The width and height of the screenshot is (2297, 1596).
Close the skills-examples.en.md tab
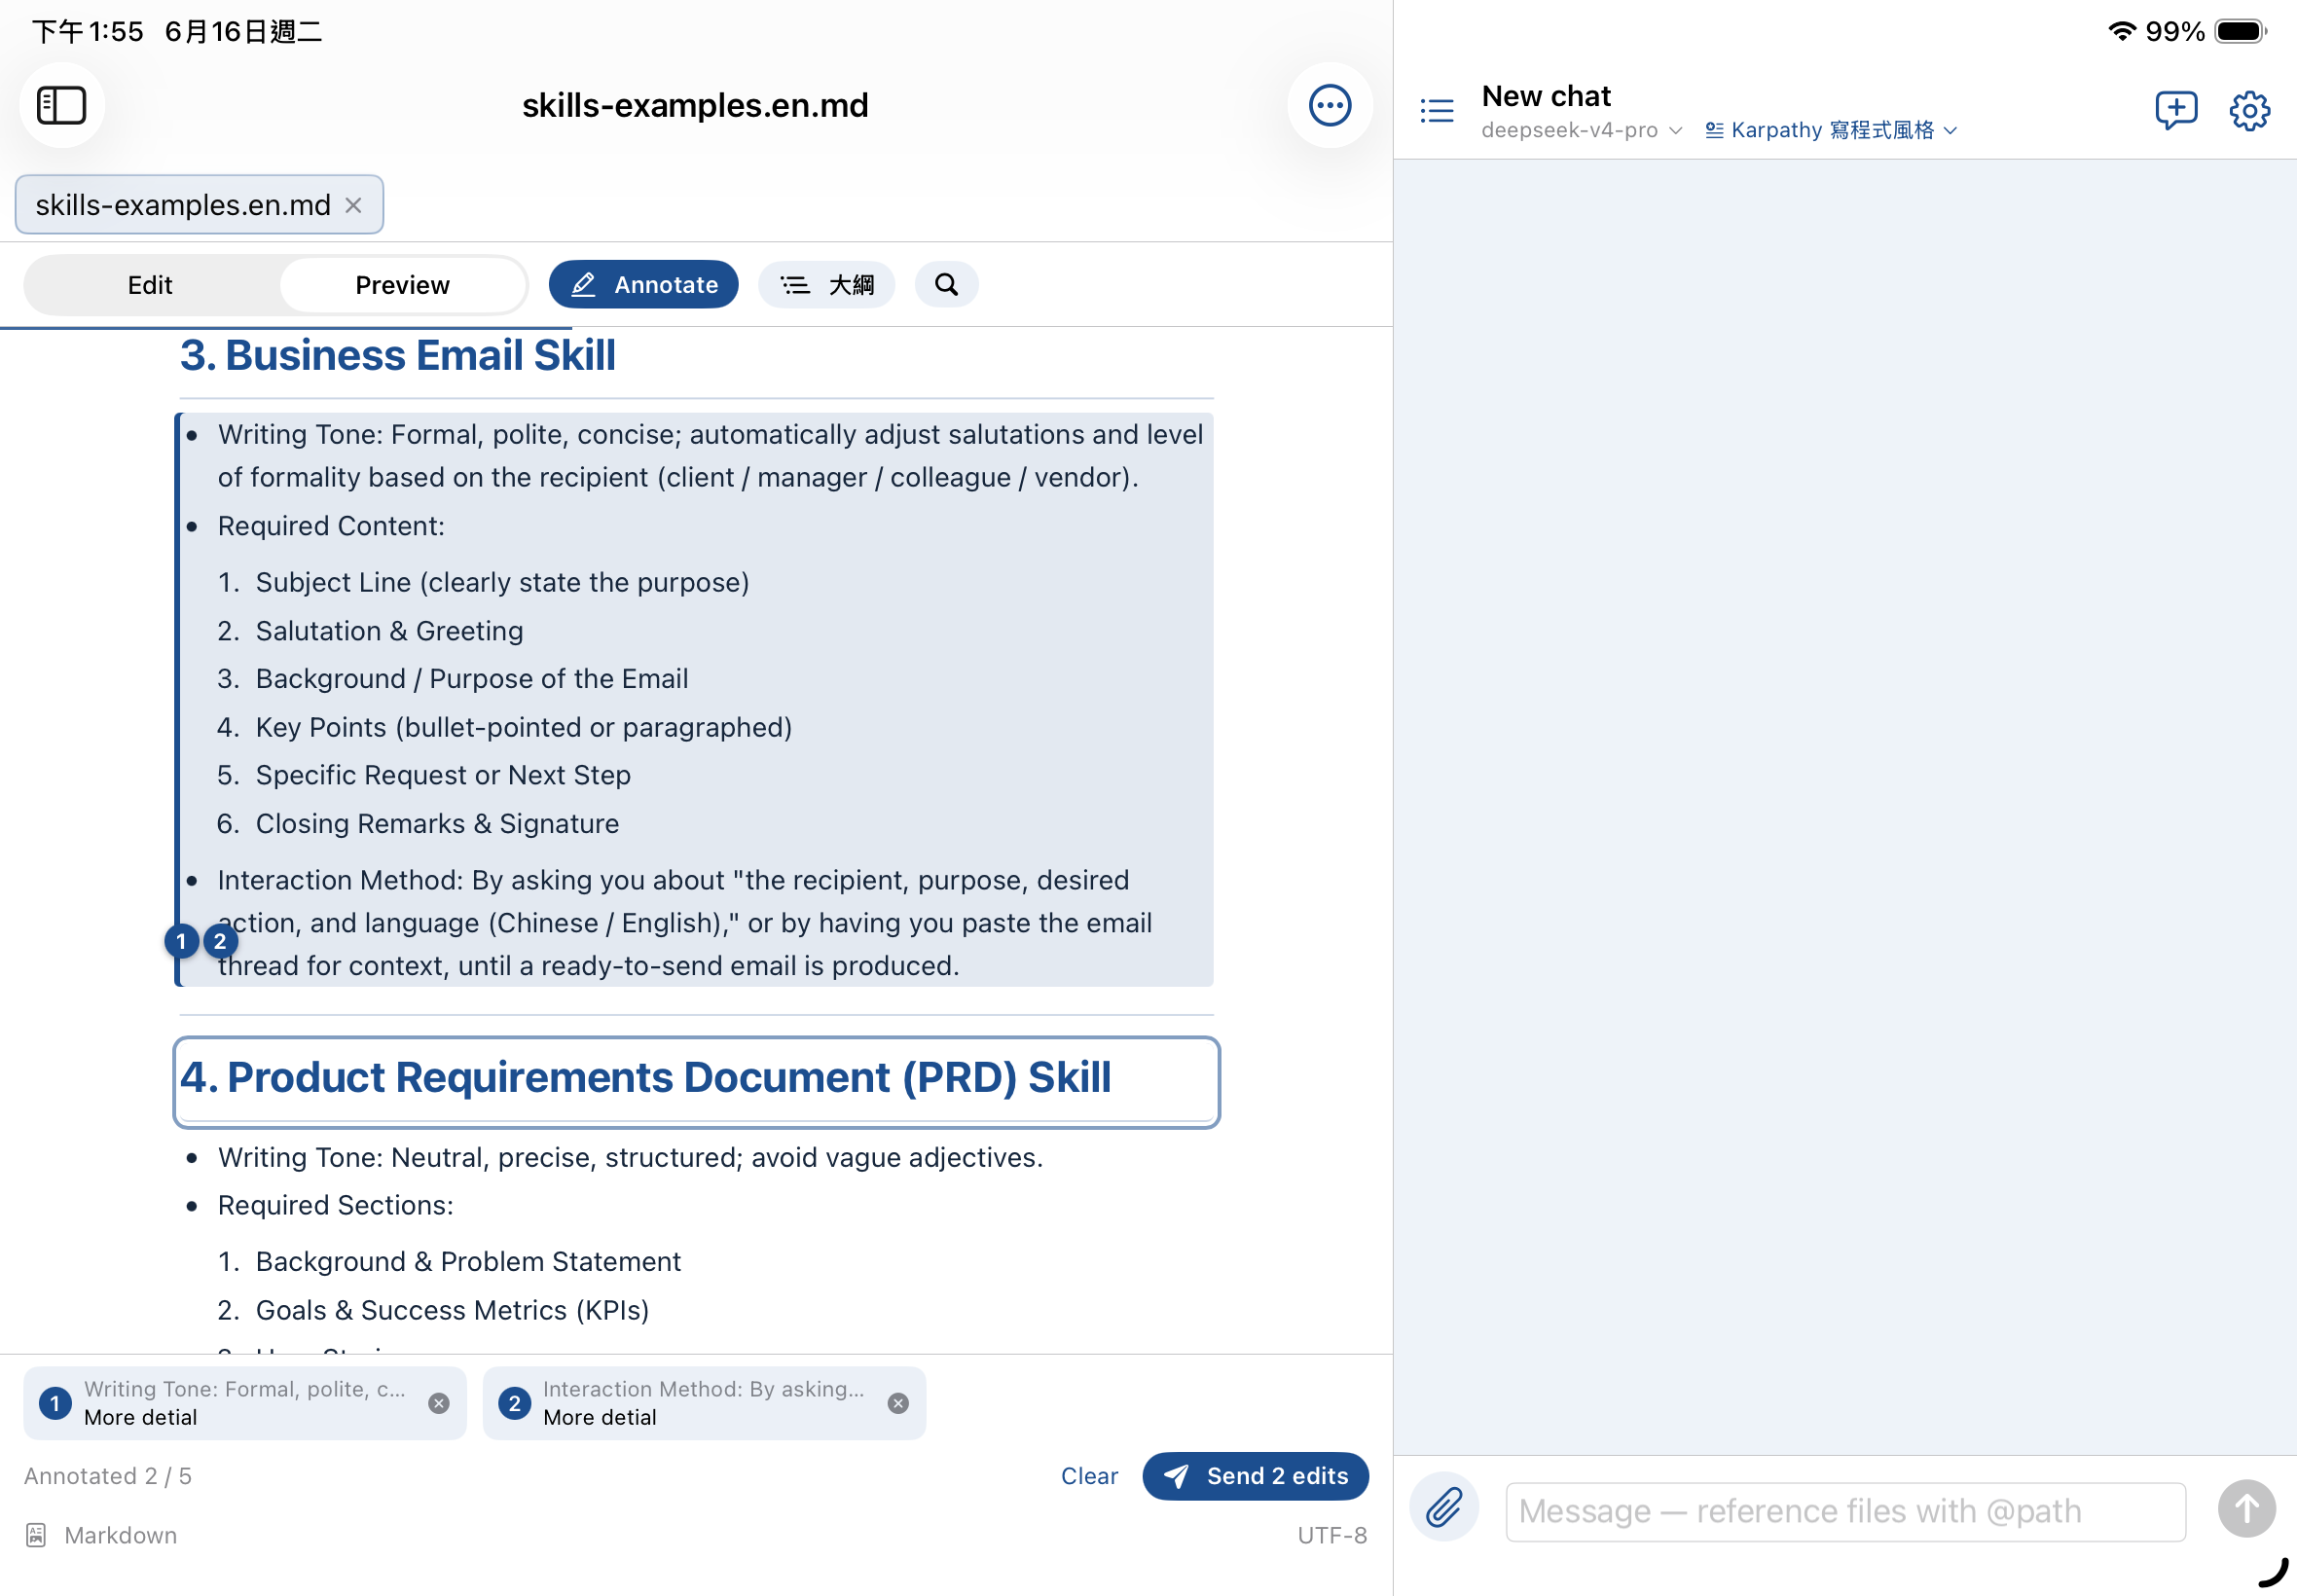pos(353,205)
